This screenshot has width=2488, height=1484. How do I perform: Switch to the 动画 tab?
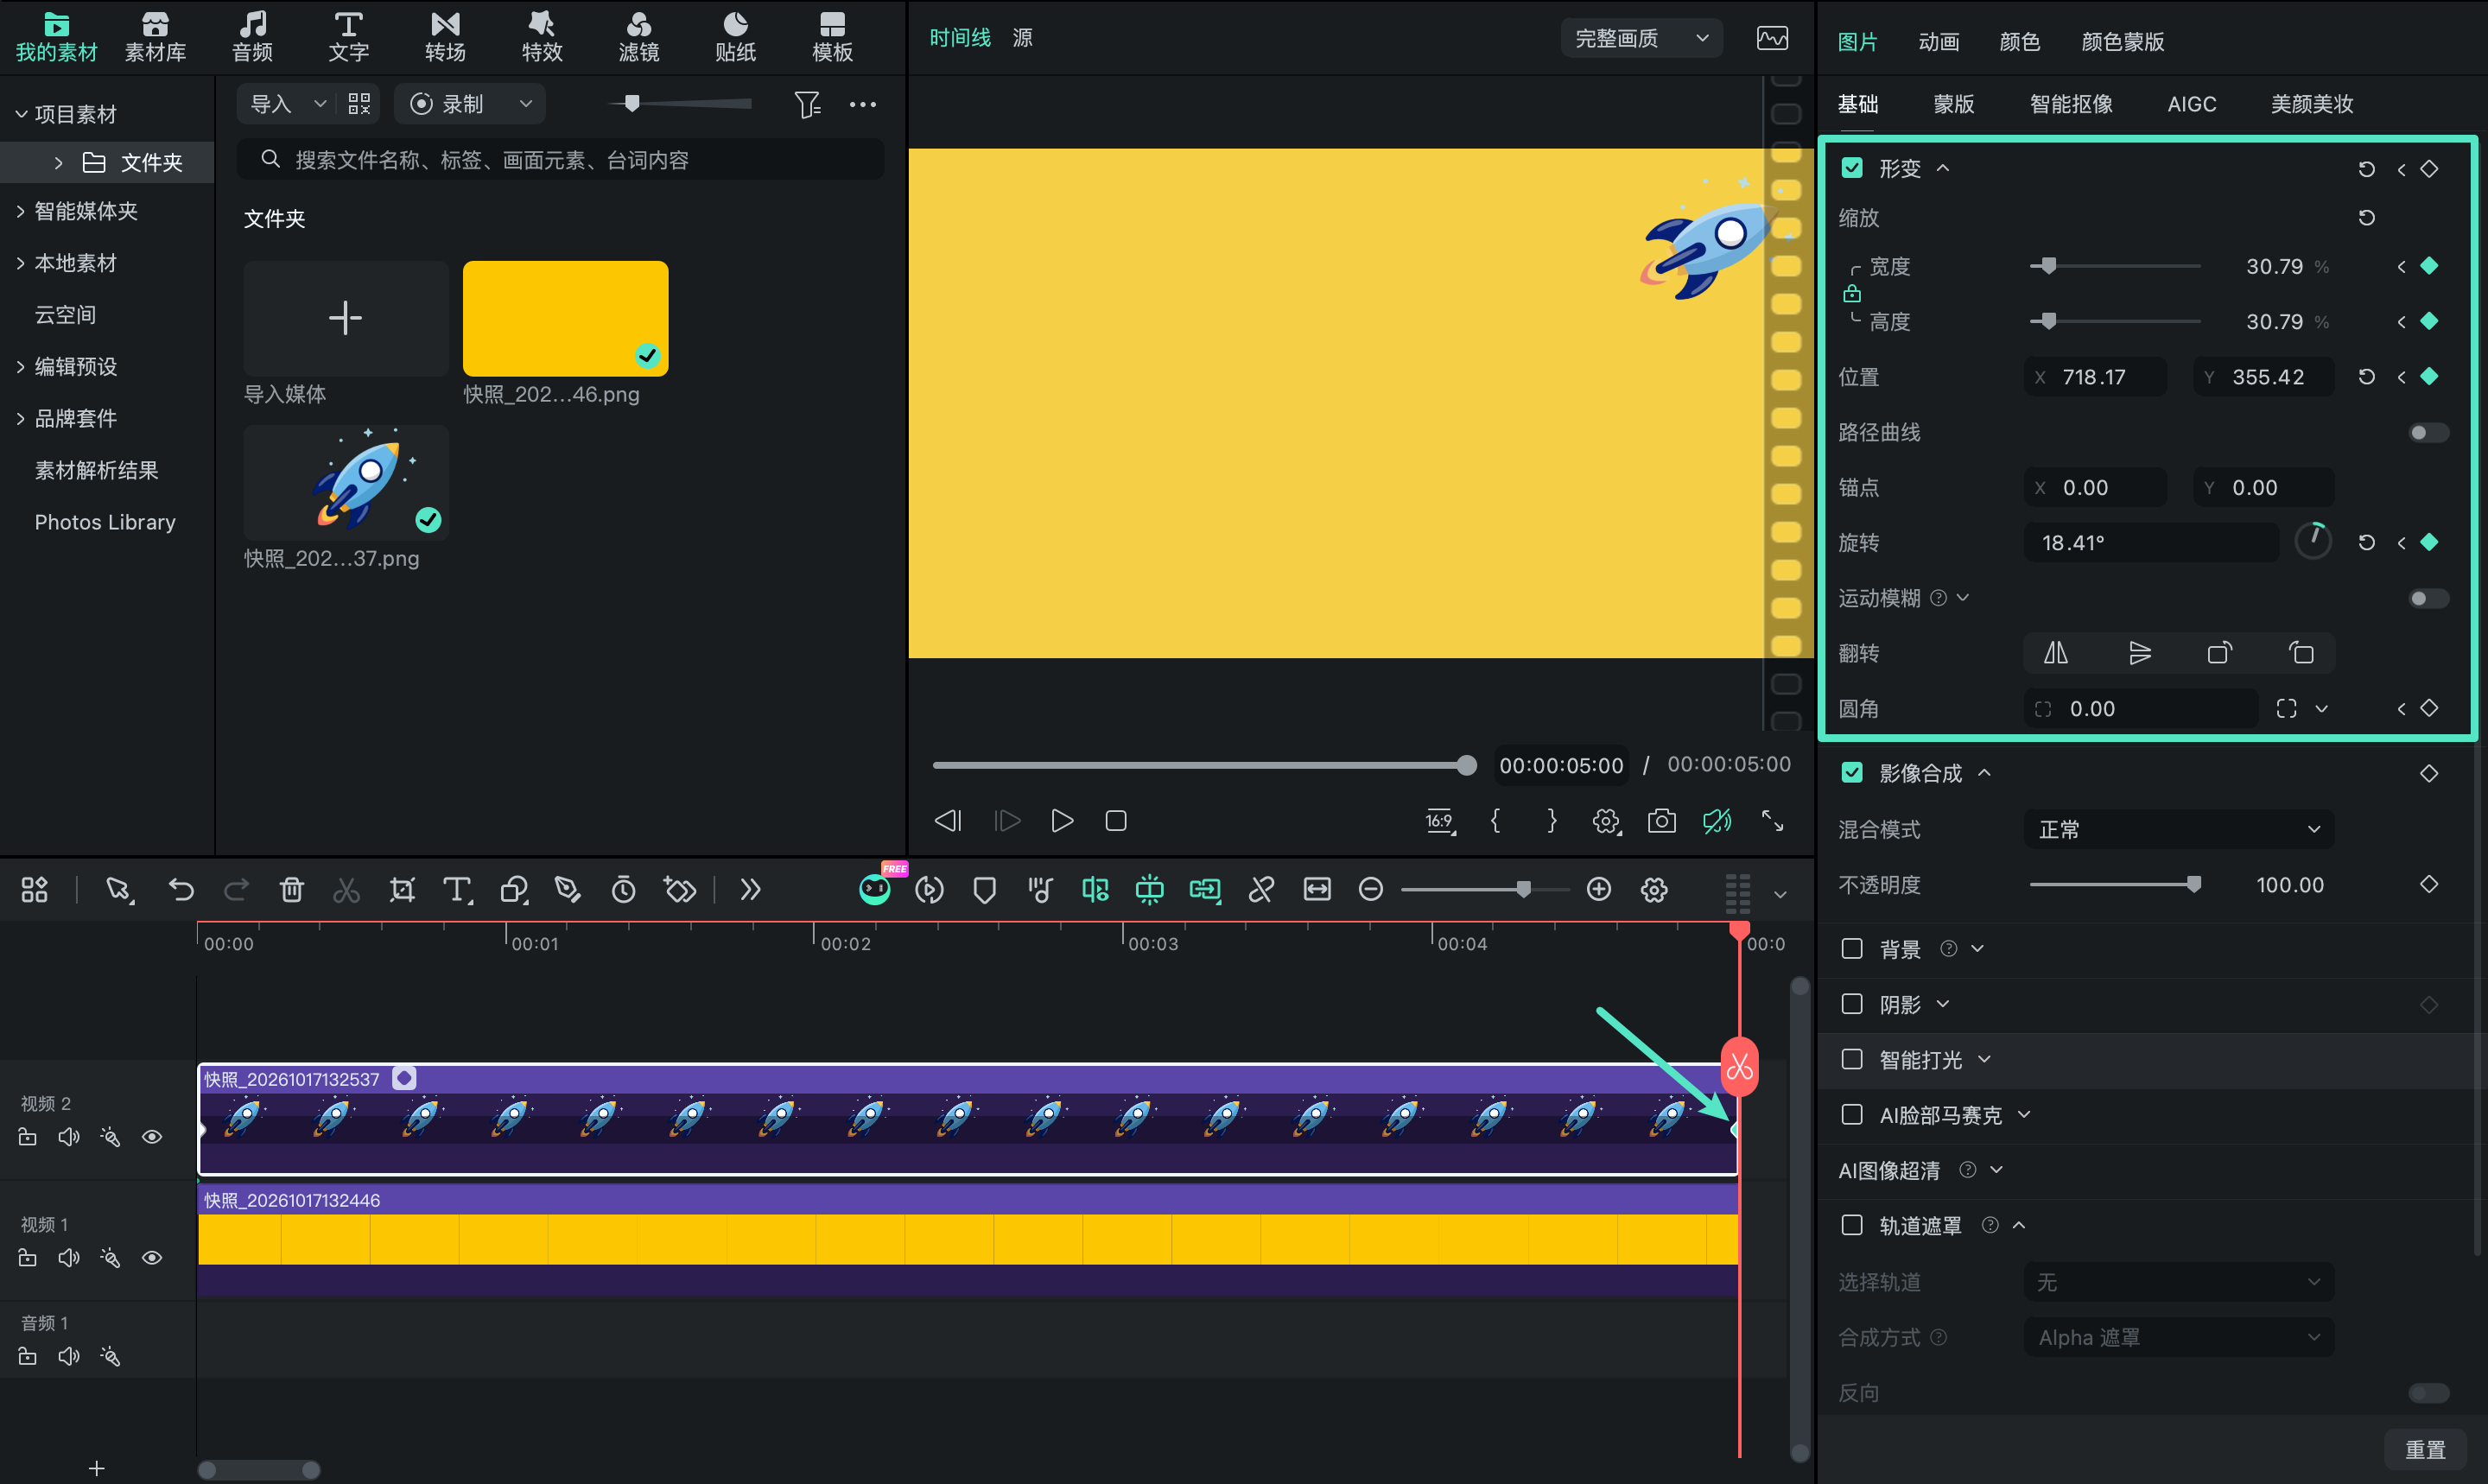pos(1938,41)
